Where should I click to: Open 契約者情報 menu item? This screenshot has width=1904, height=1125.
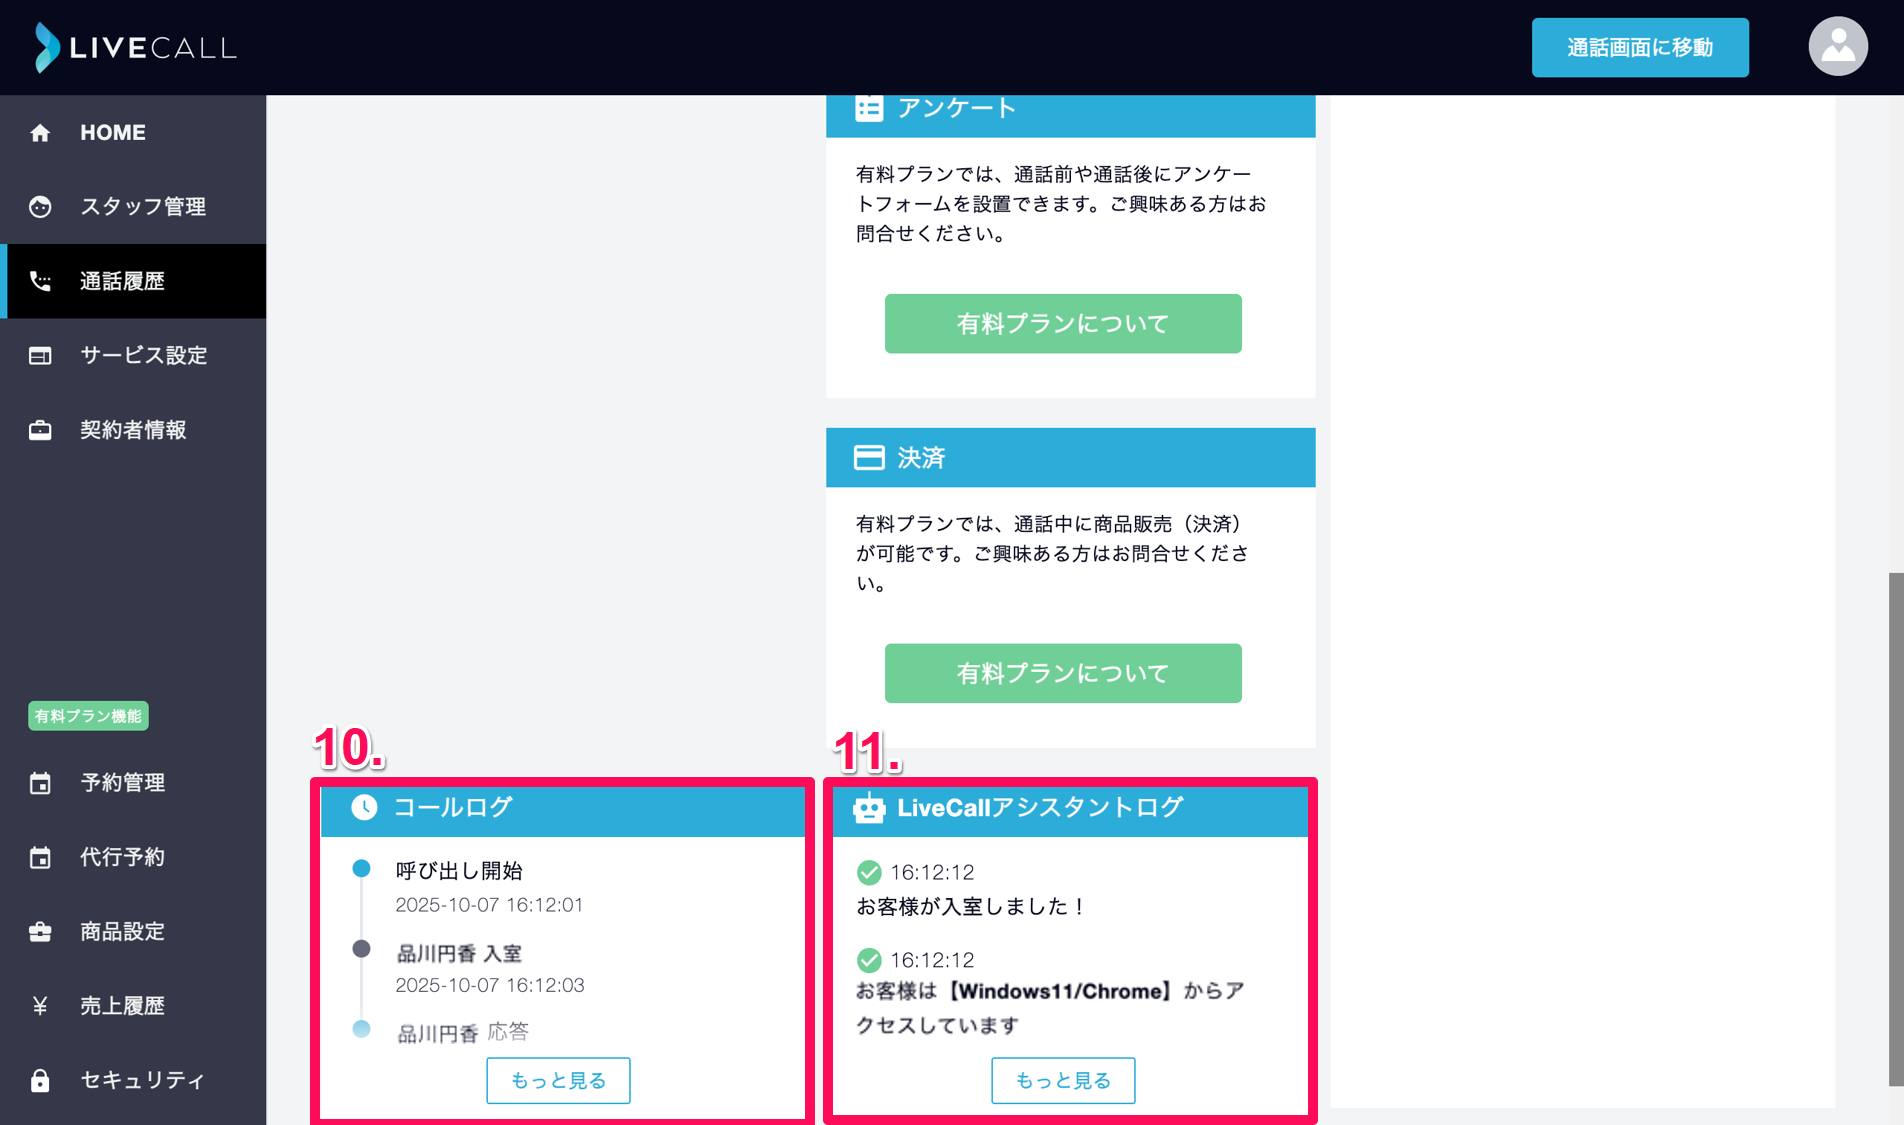pyautogui.click(x=133, y=430)
